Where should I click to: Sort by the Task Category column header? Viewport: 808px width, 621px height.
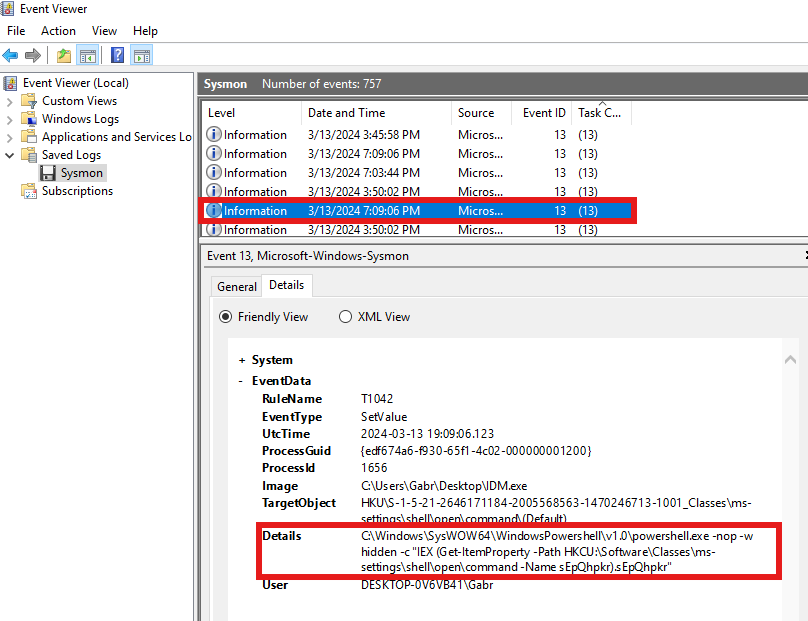tap(601, 113)
